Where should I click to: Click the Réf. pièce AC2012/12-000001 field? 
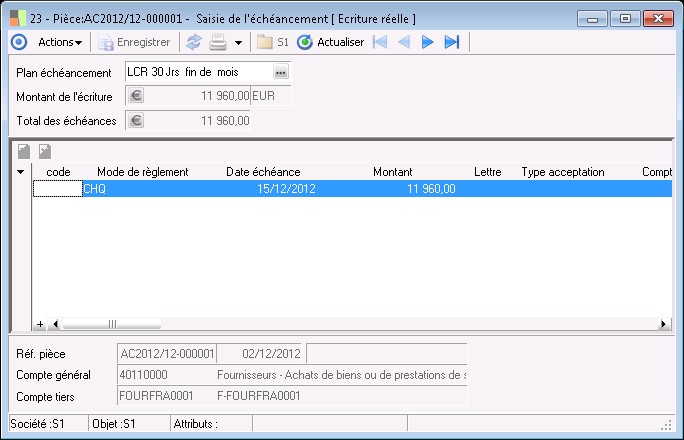point(167,353)
